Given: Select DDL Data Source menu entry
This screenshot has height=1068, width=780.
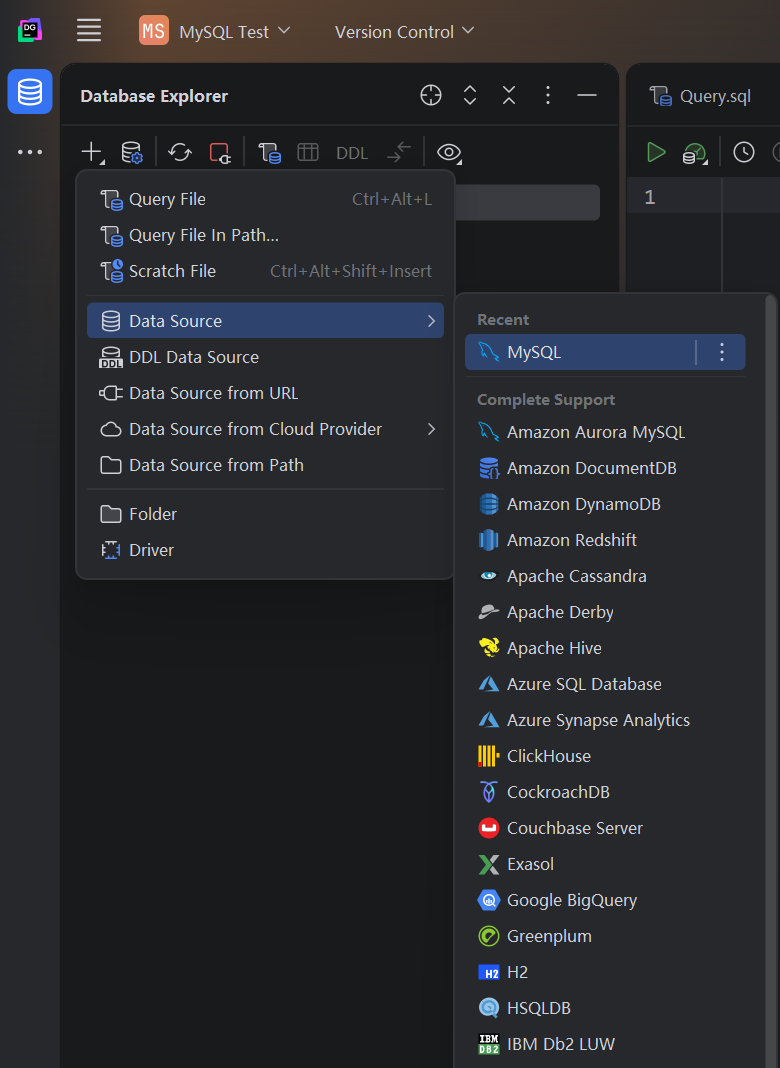Looking at the screenshot, I should click(x=265, y=357).
